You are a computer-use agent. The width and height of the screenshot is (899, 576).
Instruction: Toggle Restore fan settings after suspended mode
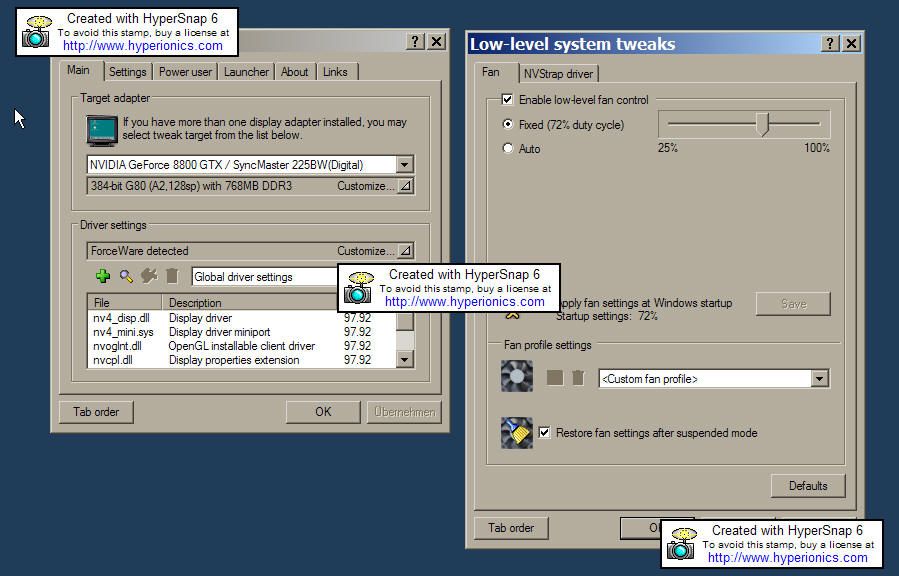pyautogui.click(x=545, y=433)
